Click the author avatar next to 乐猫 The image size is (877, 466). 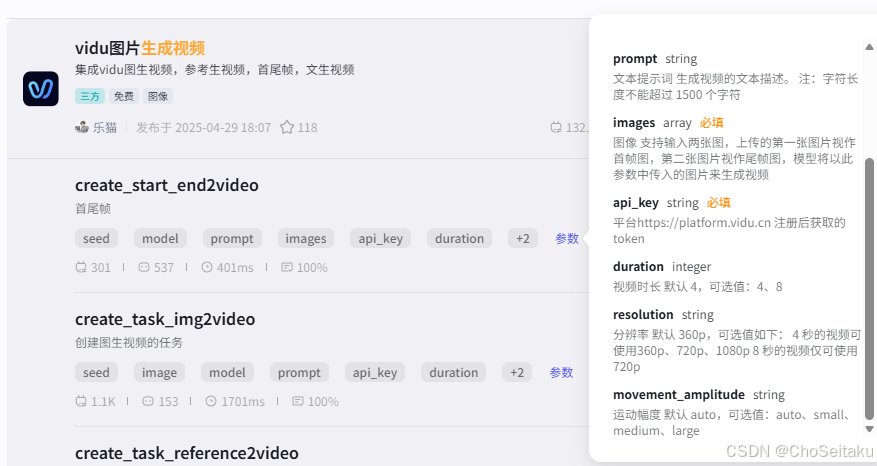[82, 127]
